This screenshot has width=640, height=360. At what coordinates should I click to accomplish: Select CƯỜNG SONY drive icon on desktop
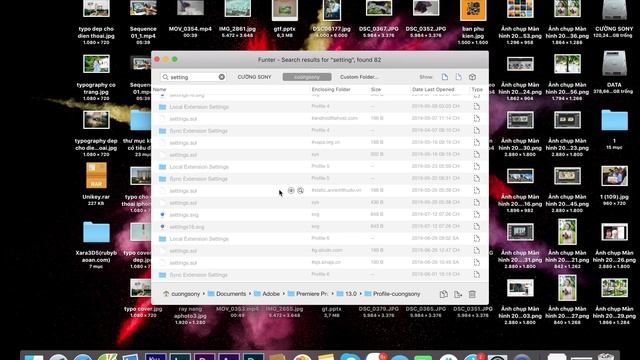[x=614, y=10]
